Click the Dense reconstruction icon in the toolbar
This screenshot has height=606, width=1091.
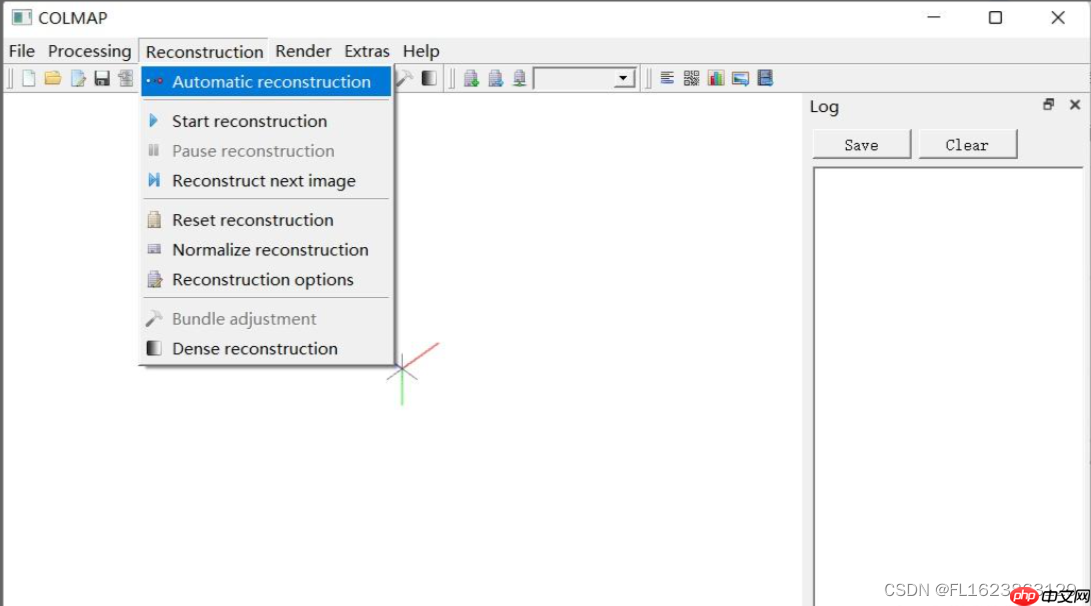(x=429, y=78)
